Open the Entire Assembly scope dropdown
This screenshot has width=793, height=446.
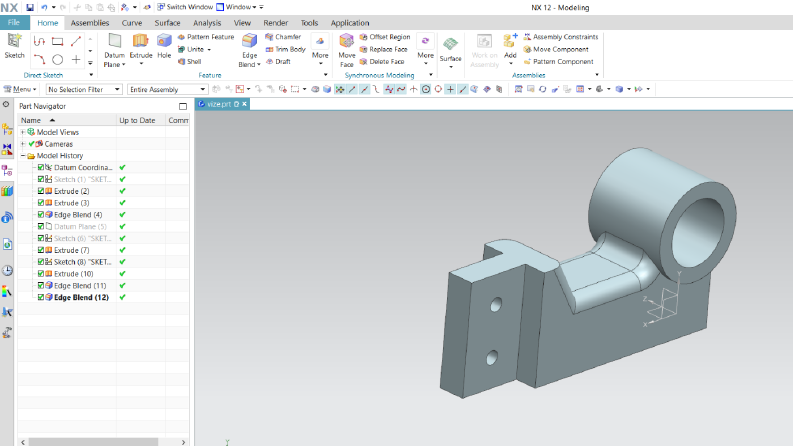[x=167, y=90]
